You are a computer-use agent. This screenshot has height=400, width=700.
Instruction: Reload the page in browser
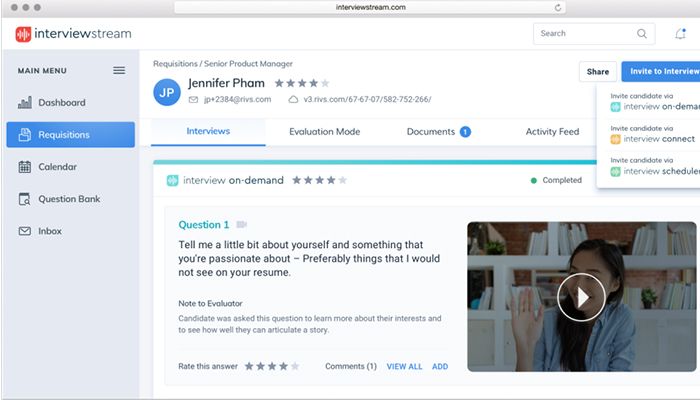coord(558,8)
